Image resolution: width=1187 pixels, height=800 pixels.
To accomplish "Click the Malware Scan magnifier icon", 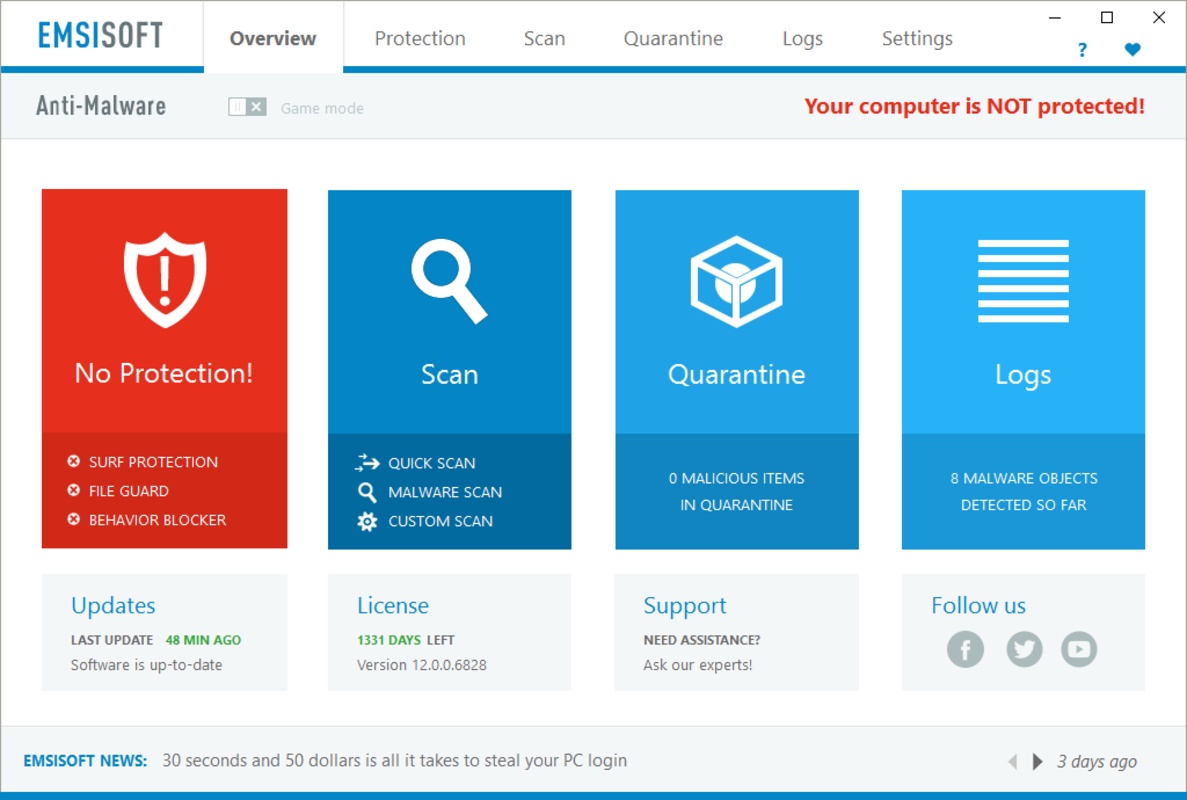I will [367, 492].
